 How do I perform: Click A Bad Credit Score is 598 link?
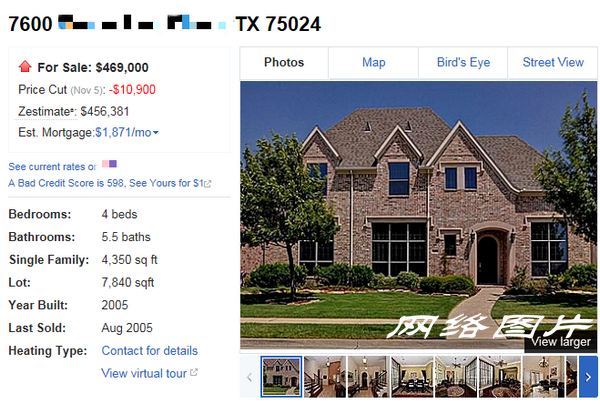point(106,183)
